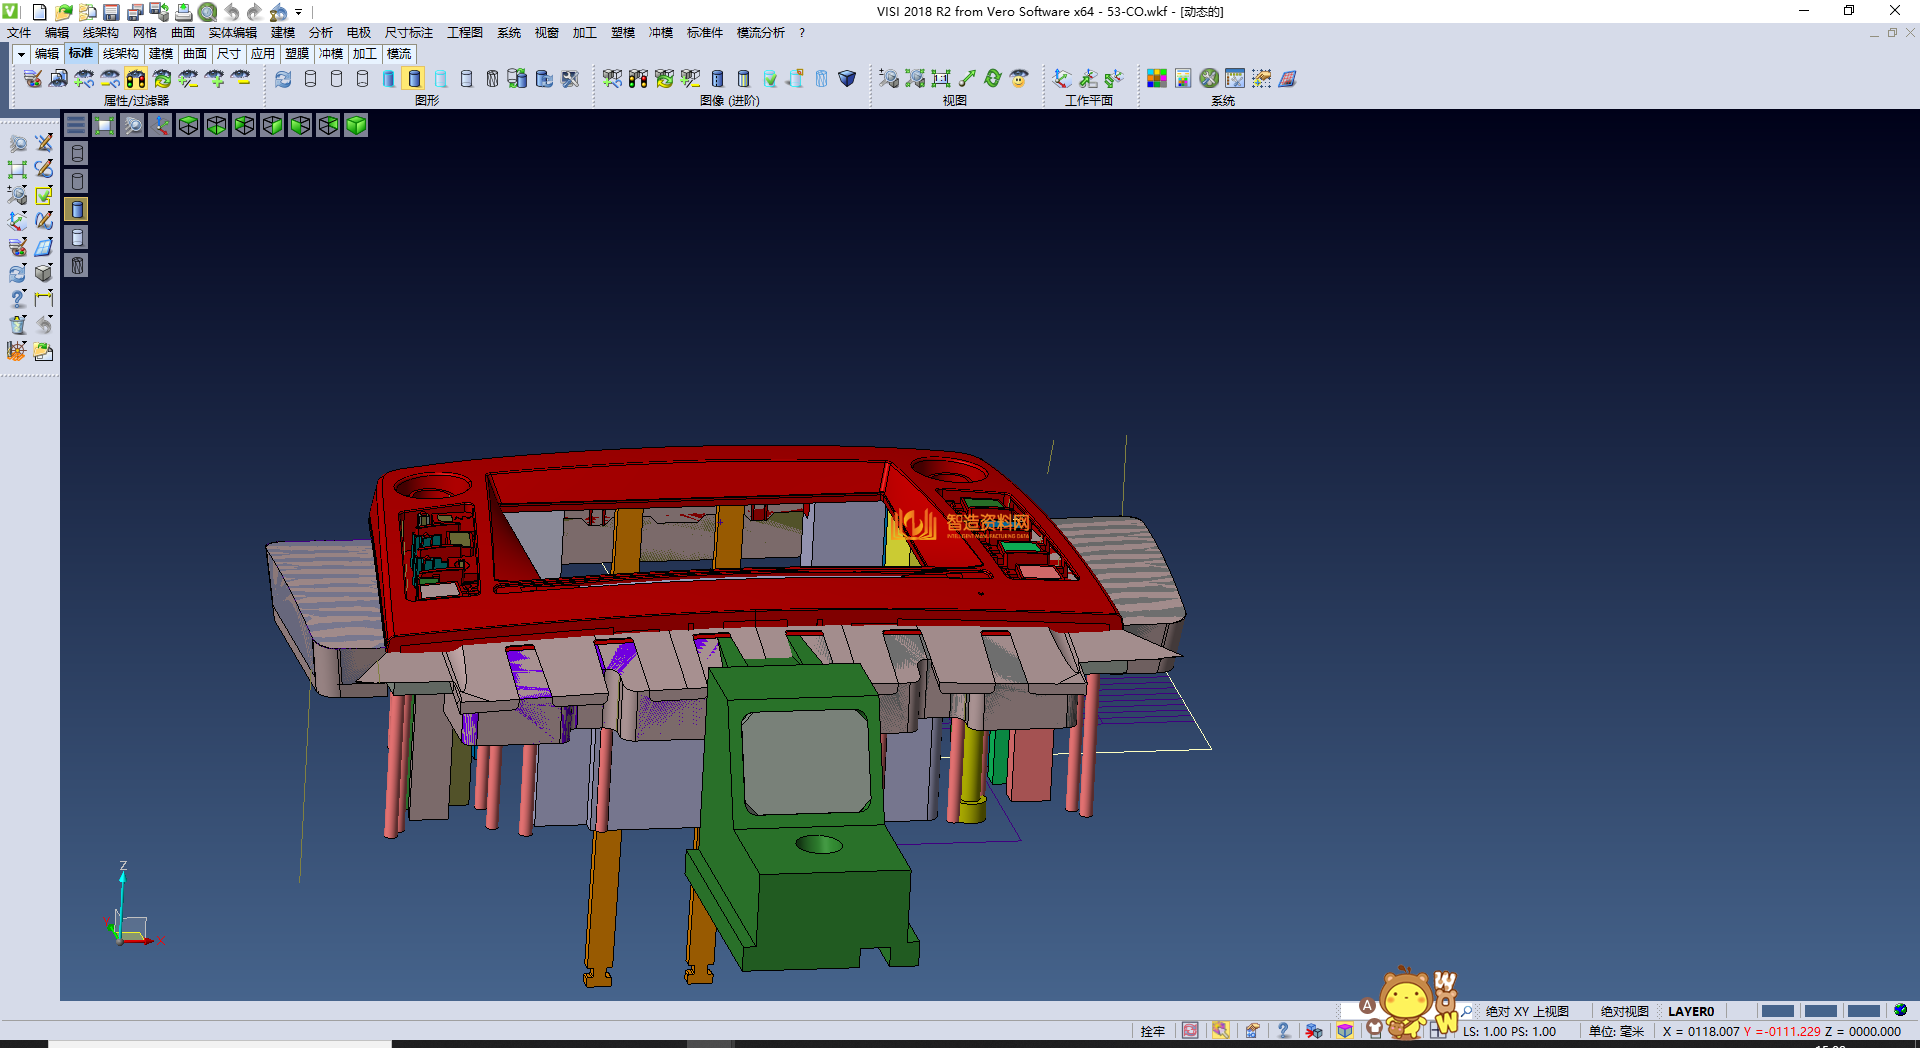1920x1048 pixels.
Task: Toggle the highlighted purple cube status bar button
Action: (1345, 1031)
